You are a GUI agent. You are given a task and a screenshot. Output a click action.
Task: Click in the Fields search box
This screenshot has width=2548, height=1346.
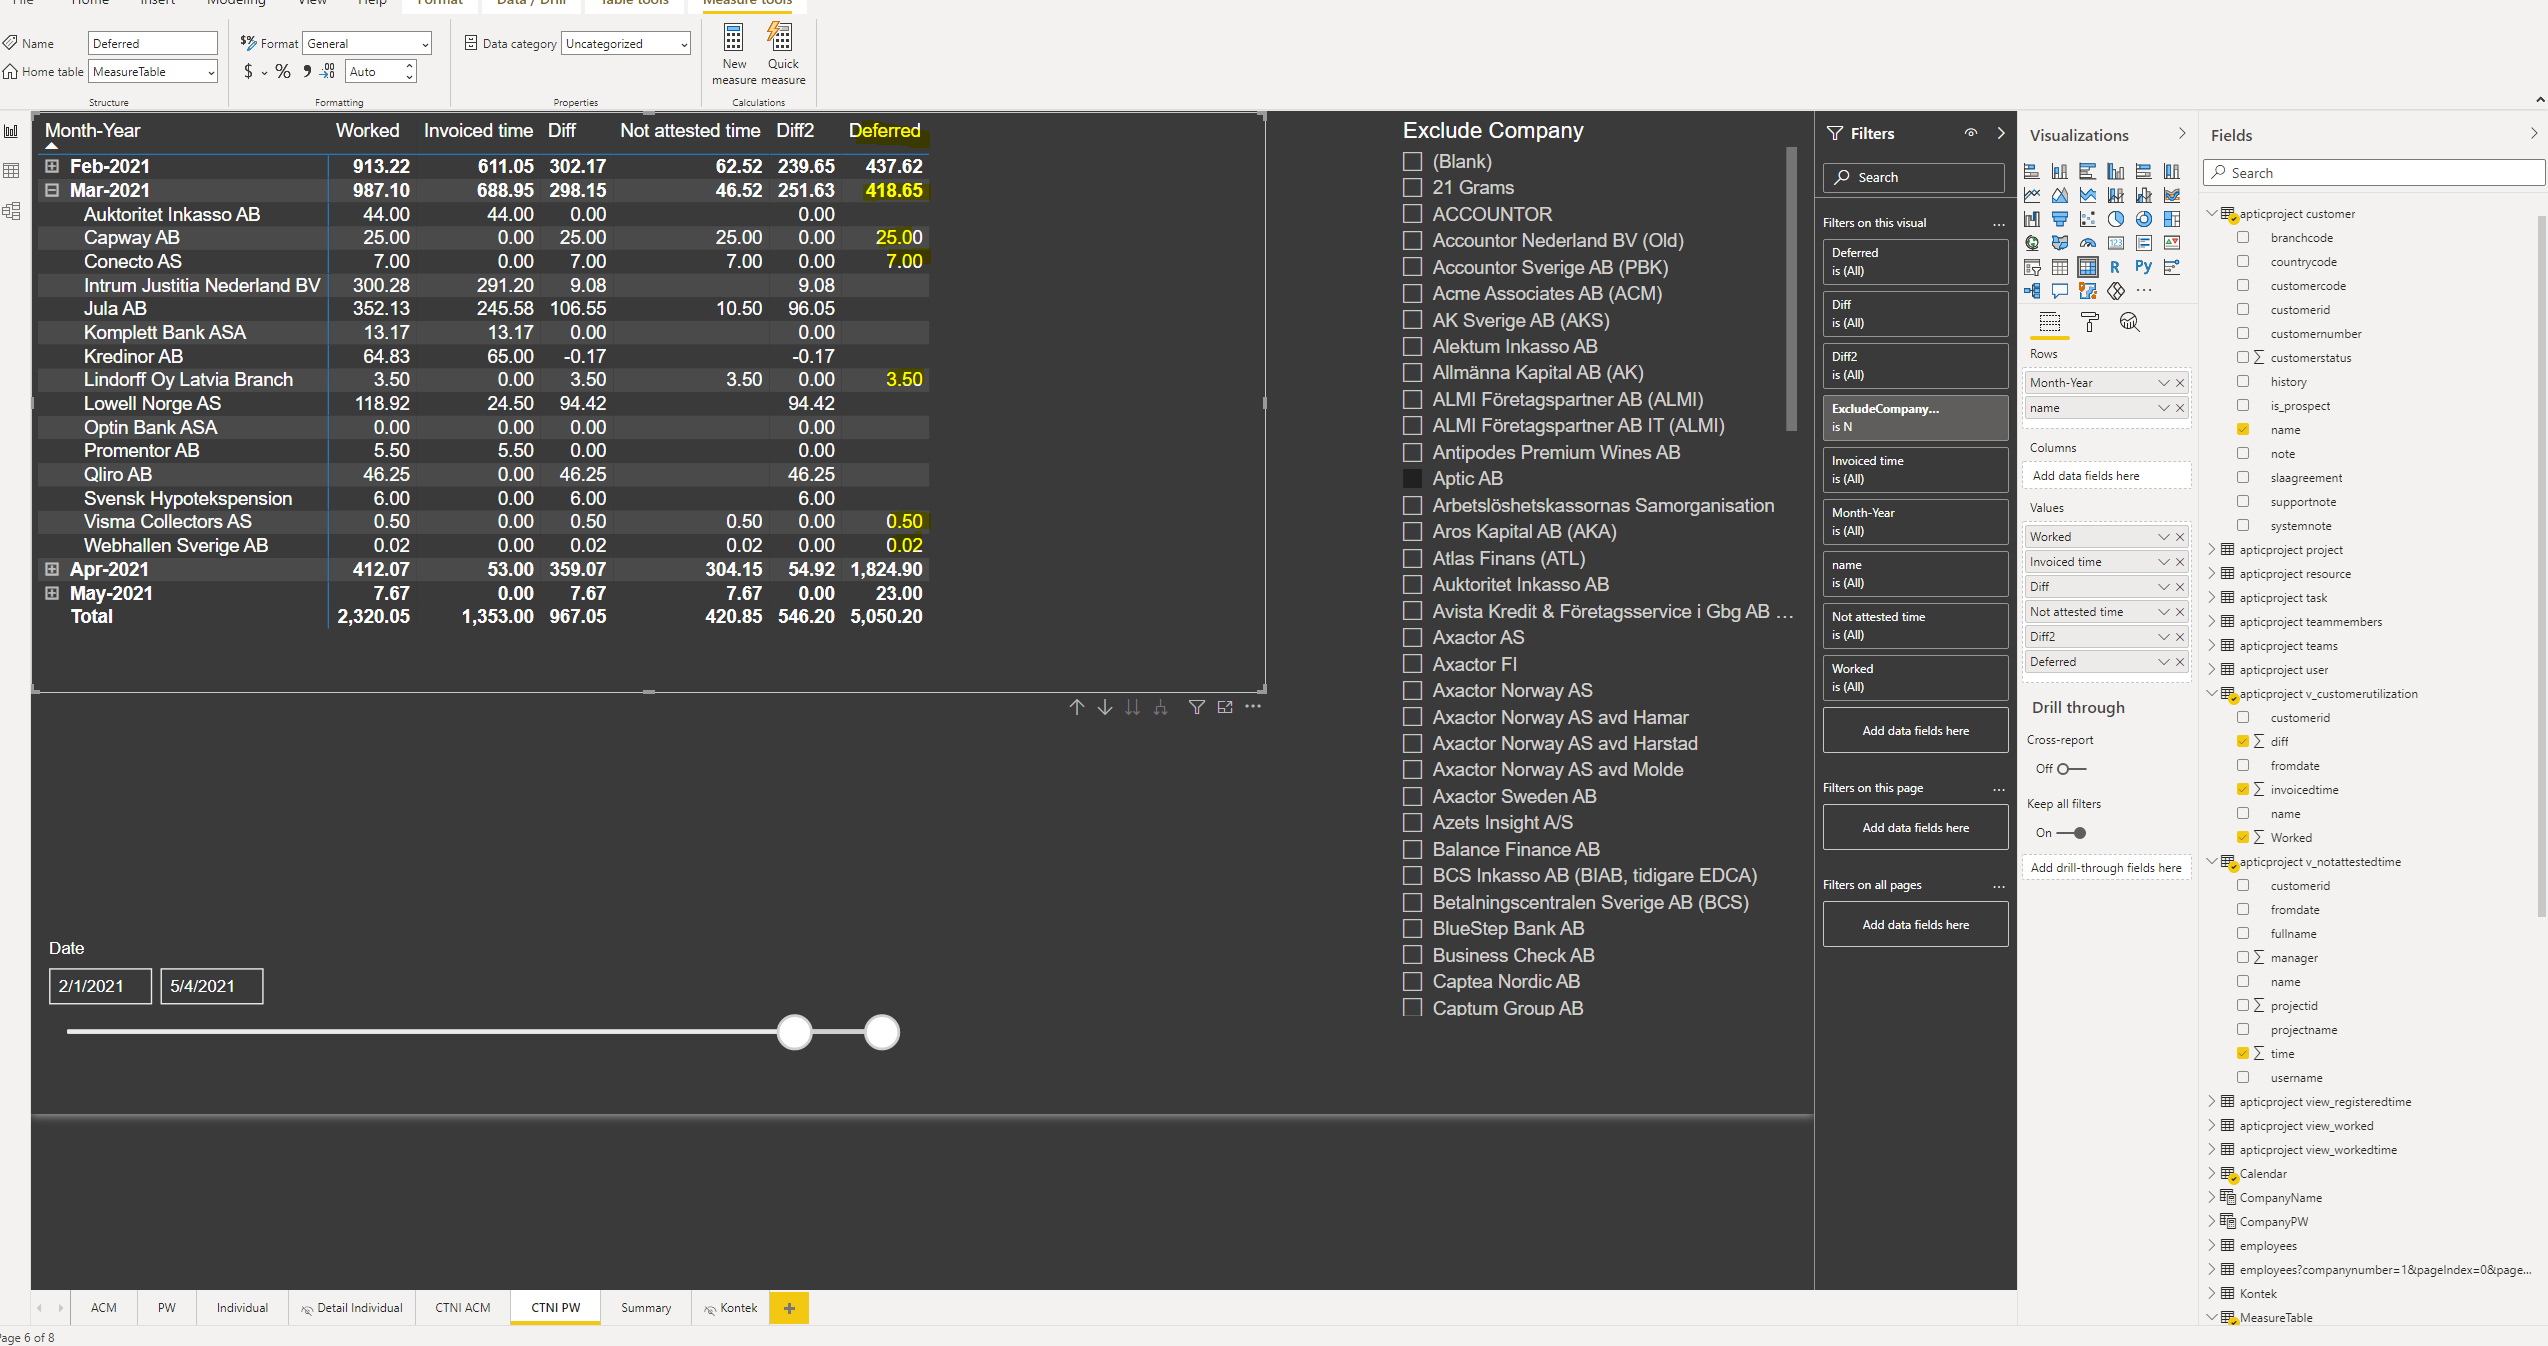click(x=2375, y=173)
